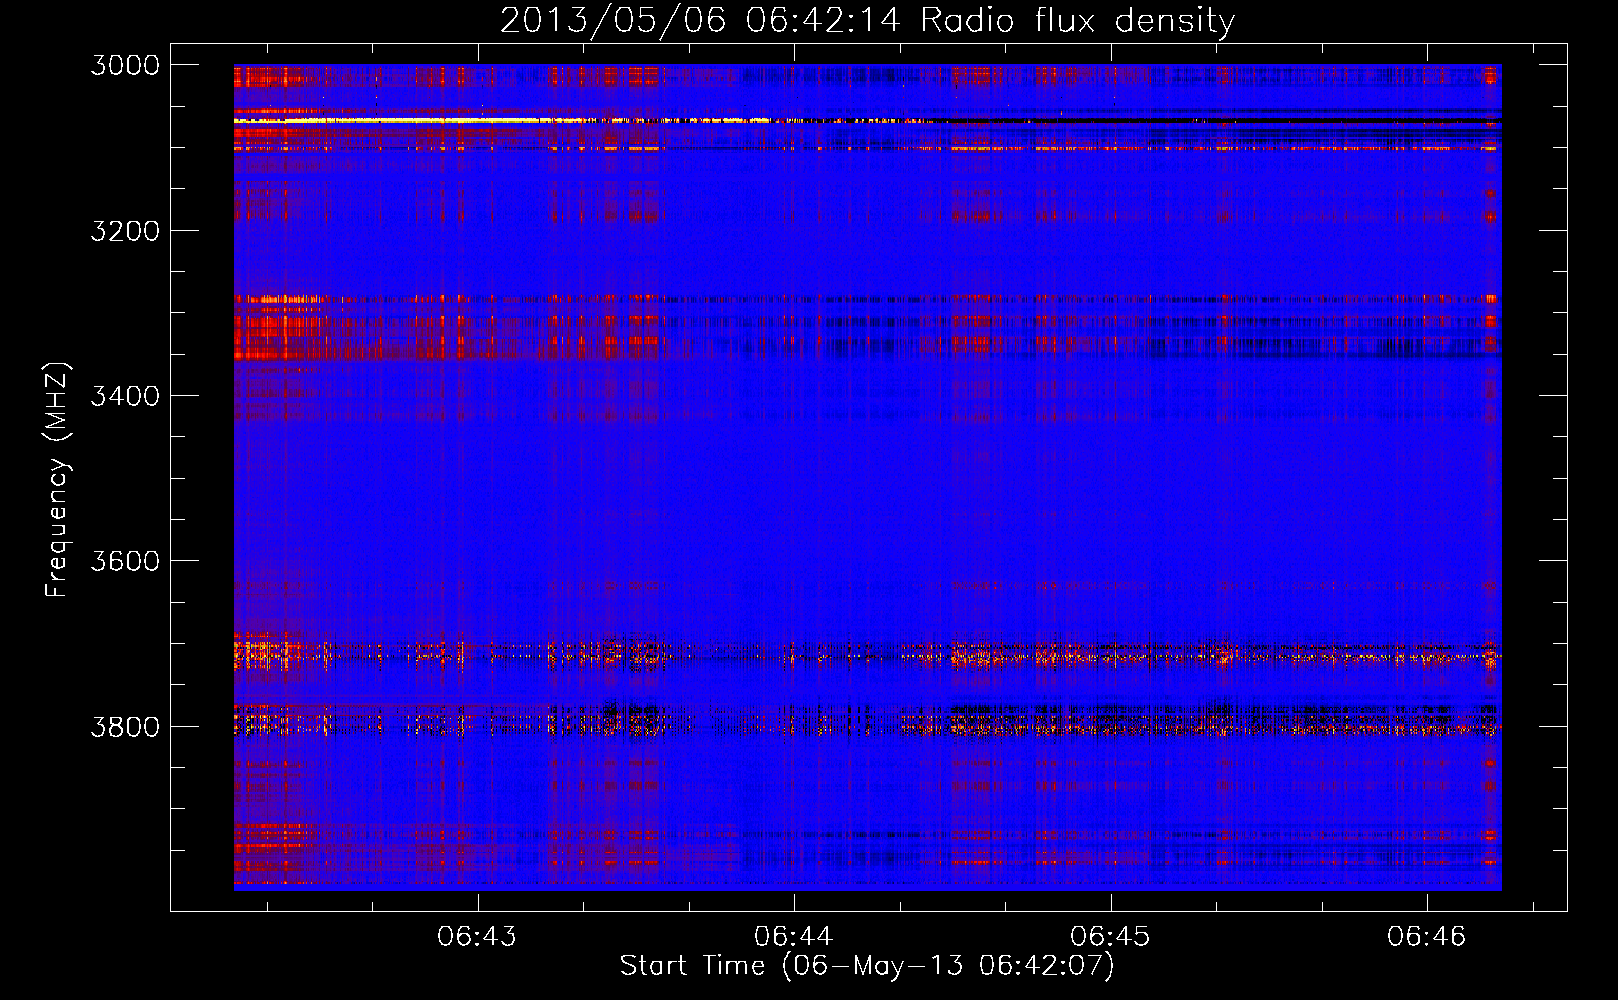1618x1000 pixels.
Task: Select the 3400 frequency tick label
Action: [x=125, y=396]
